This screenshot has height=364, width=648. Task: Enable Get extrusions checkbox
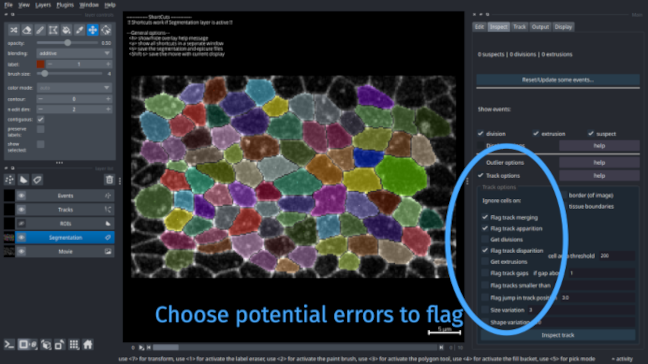pos(485,262)
